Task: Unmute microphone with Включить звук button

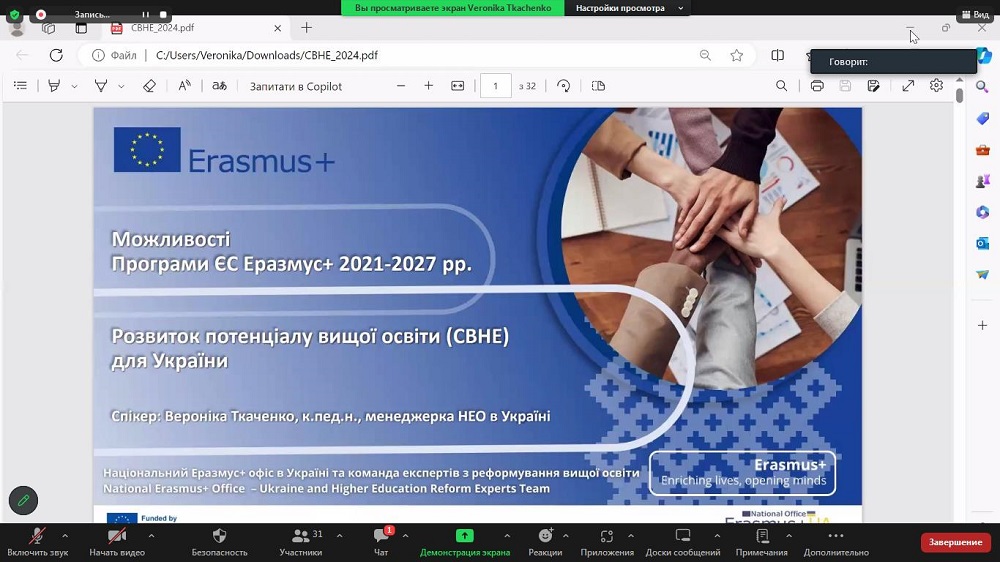Action: point(37,541)
